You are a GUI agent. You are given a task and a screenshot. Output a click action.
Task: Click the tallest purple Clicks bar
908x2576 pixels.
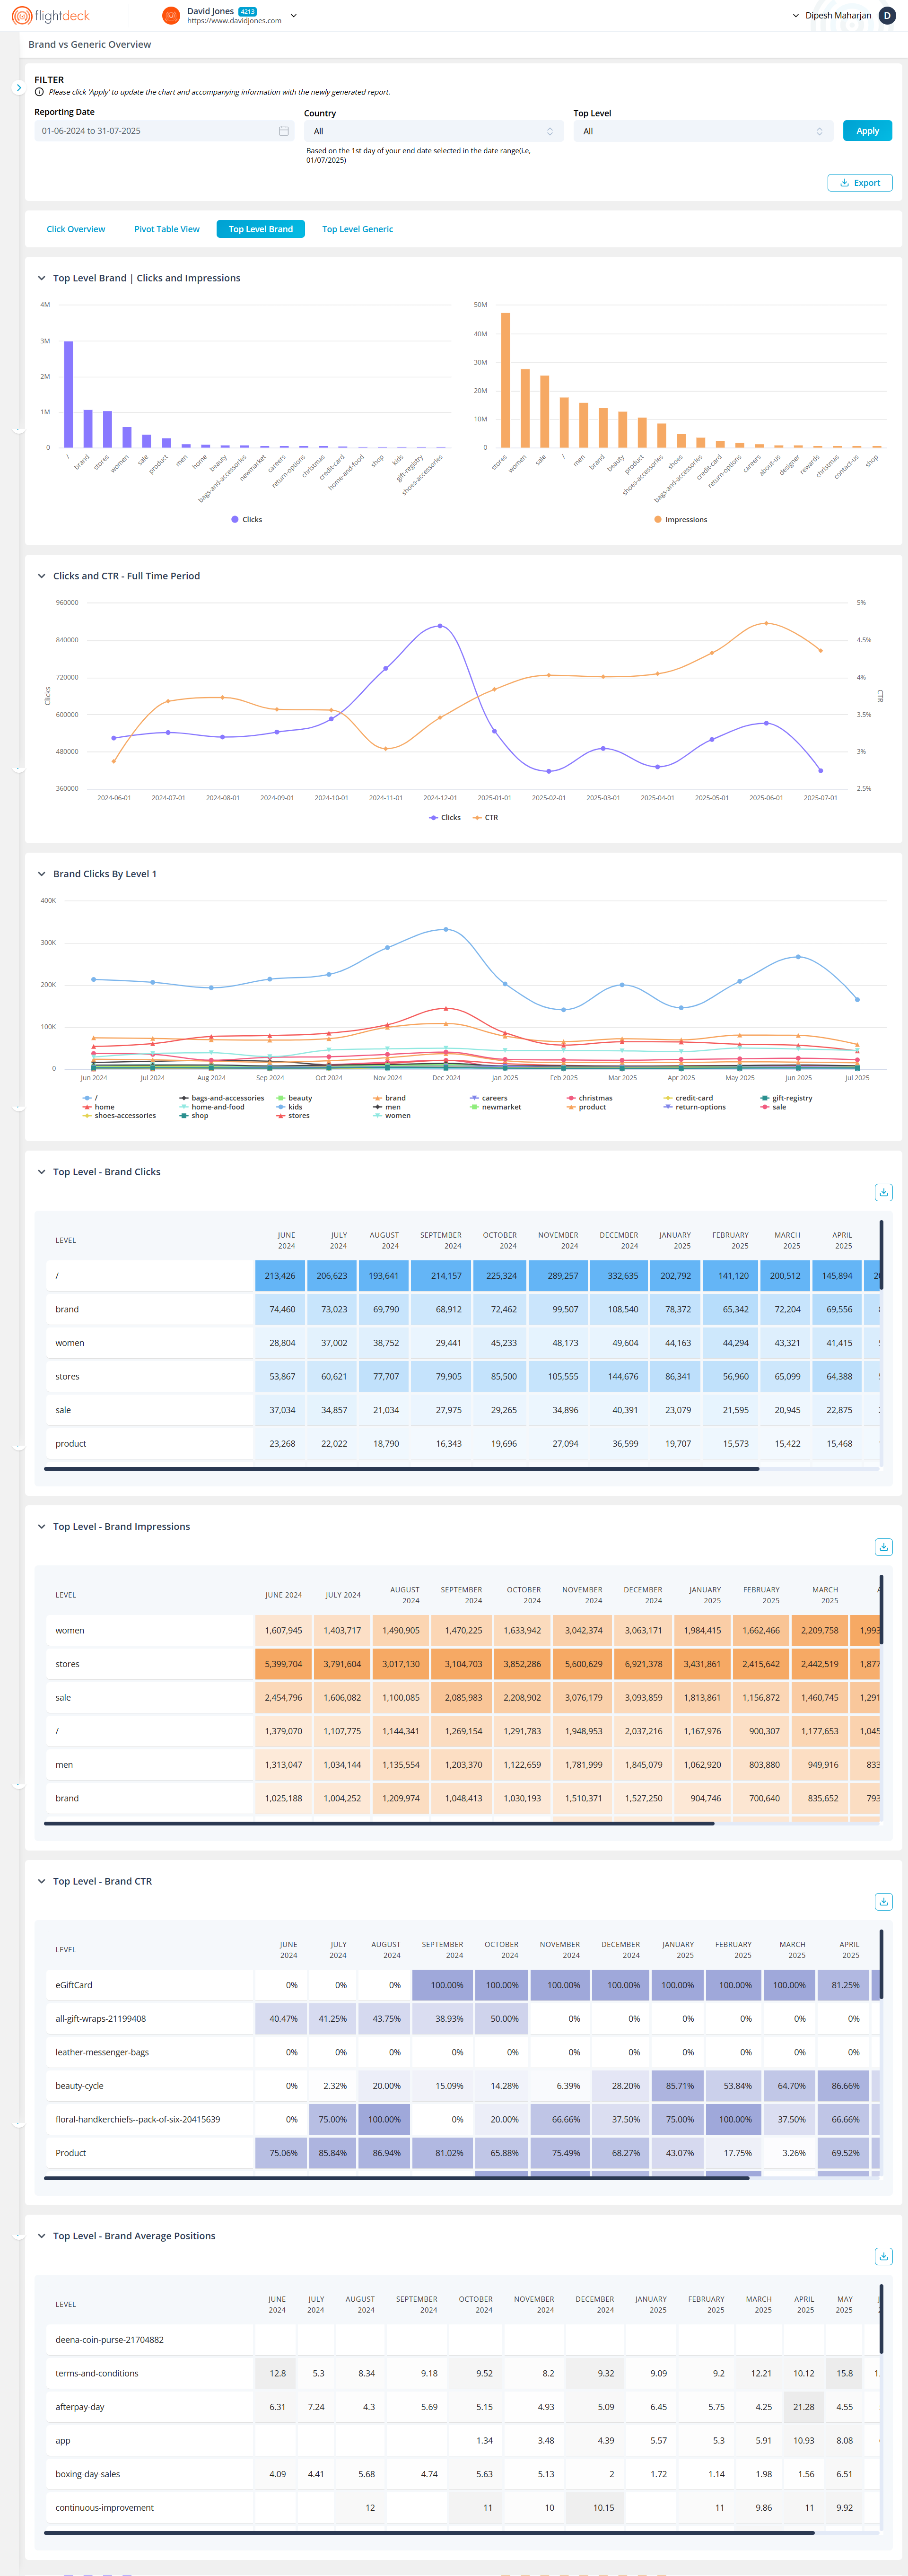pyautogui.click(x=68, y=394)
